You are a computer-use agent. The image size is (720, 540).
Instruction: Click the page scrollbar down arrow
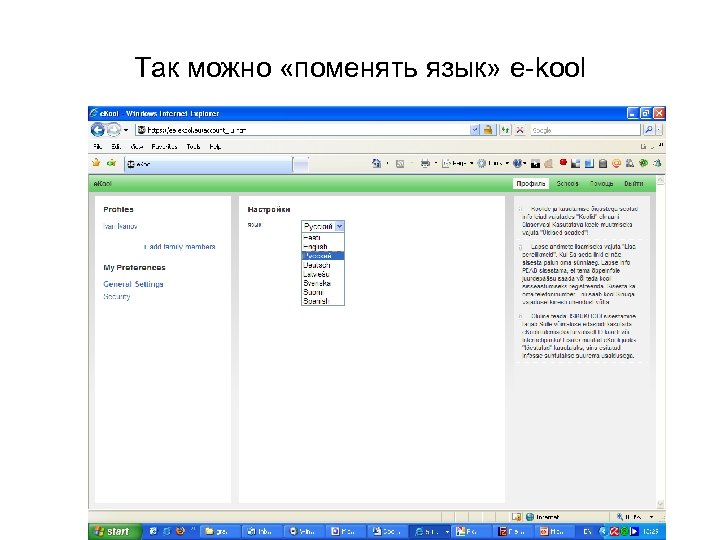[660, 504]
